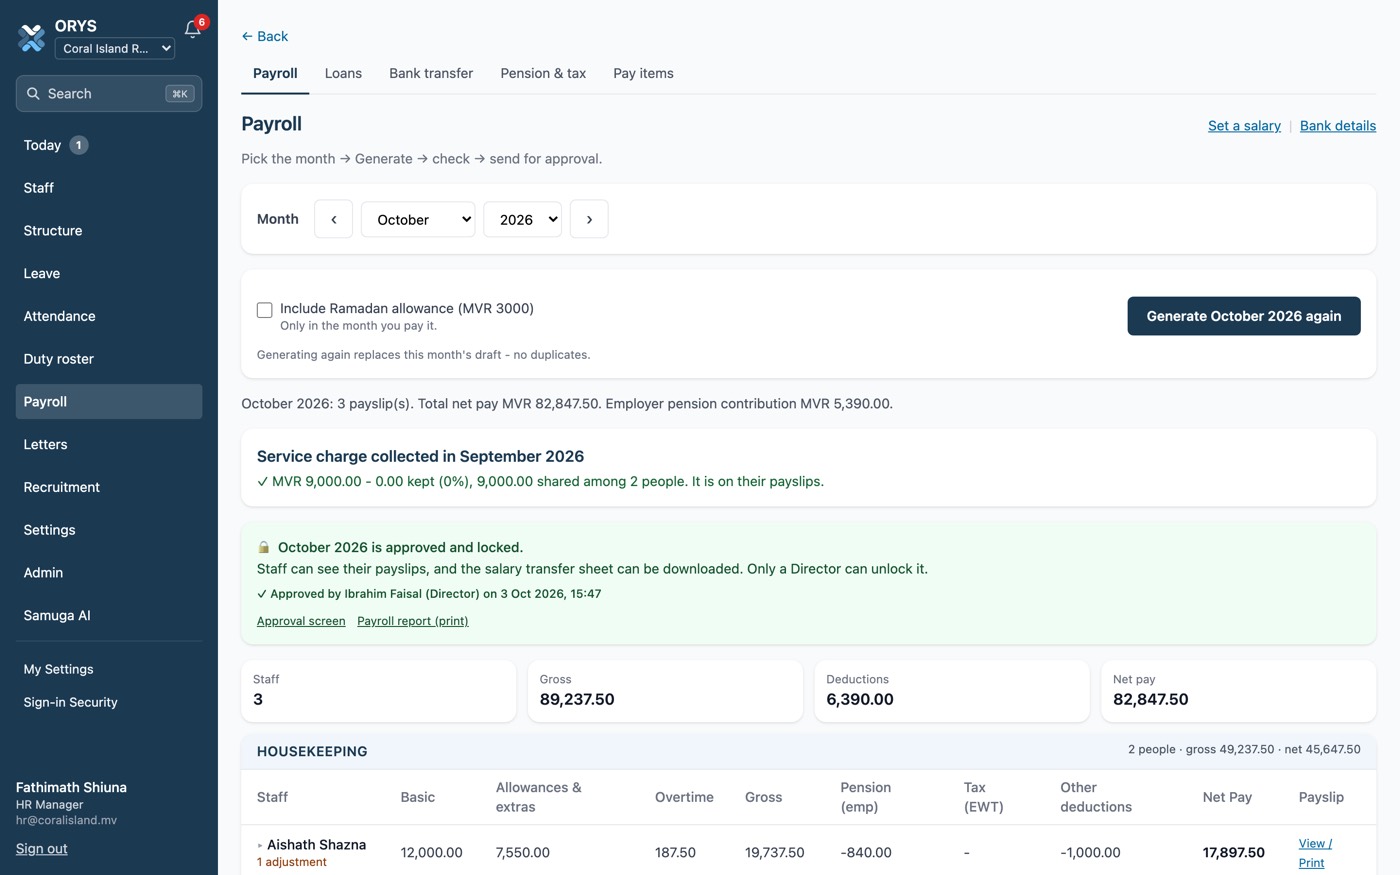Go to next month arrow
Viewport: 1400px width, 875px height.
pos(589,219)
